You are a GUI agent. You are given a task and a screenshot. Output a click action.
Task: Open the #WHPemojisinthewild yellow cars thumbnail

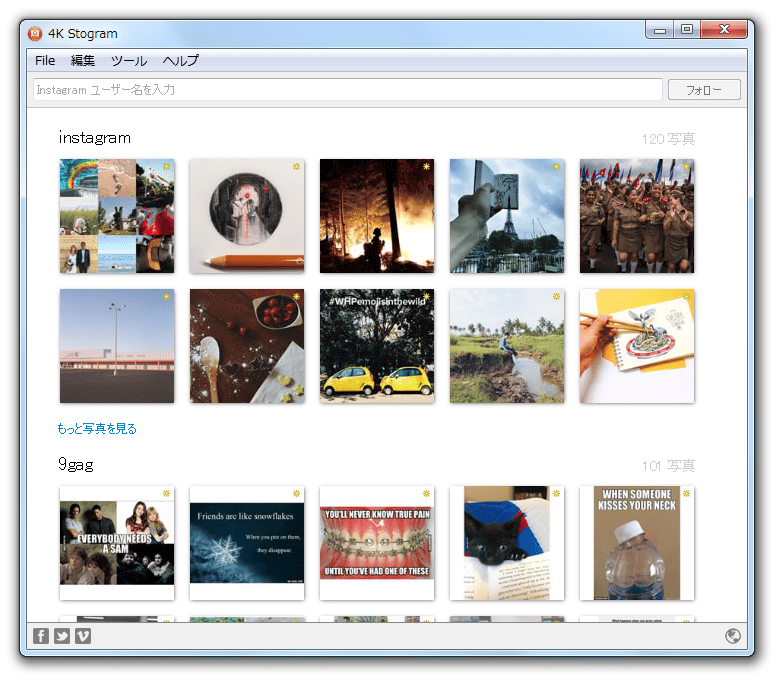(x=377, y=346)
